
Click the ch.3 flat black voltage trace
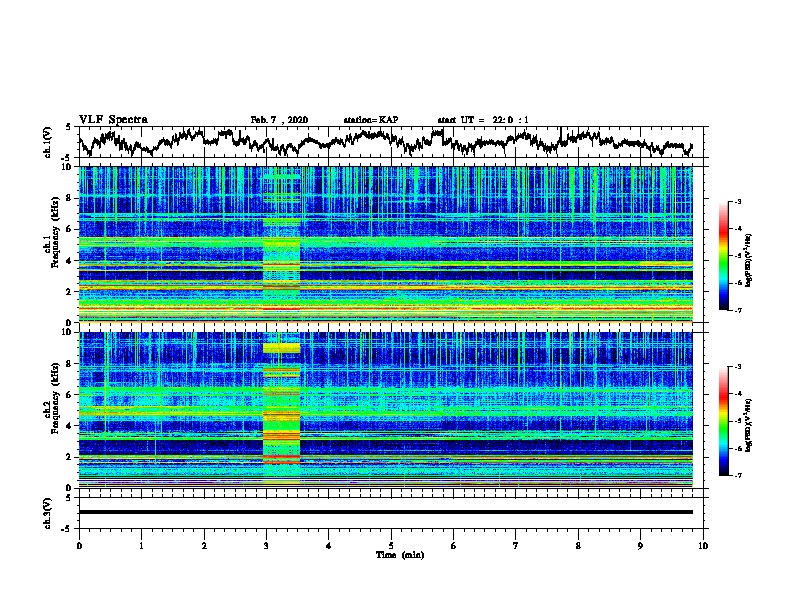click(x=386, y=512)
